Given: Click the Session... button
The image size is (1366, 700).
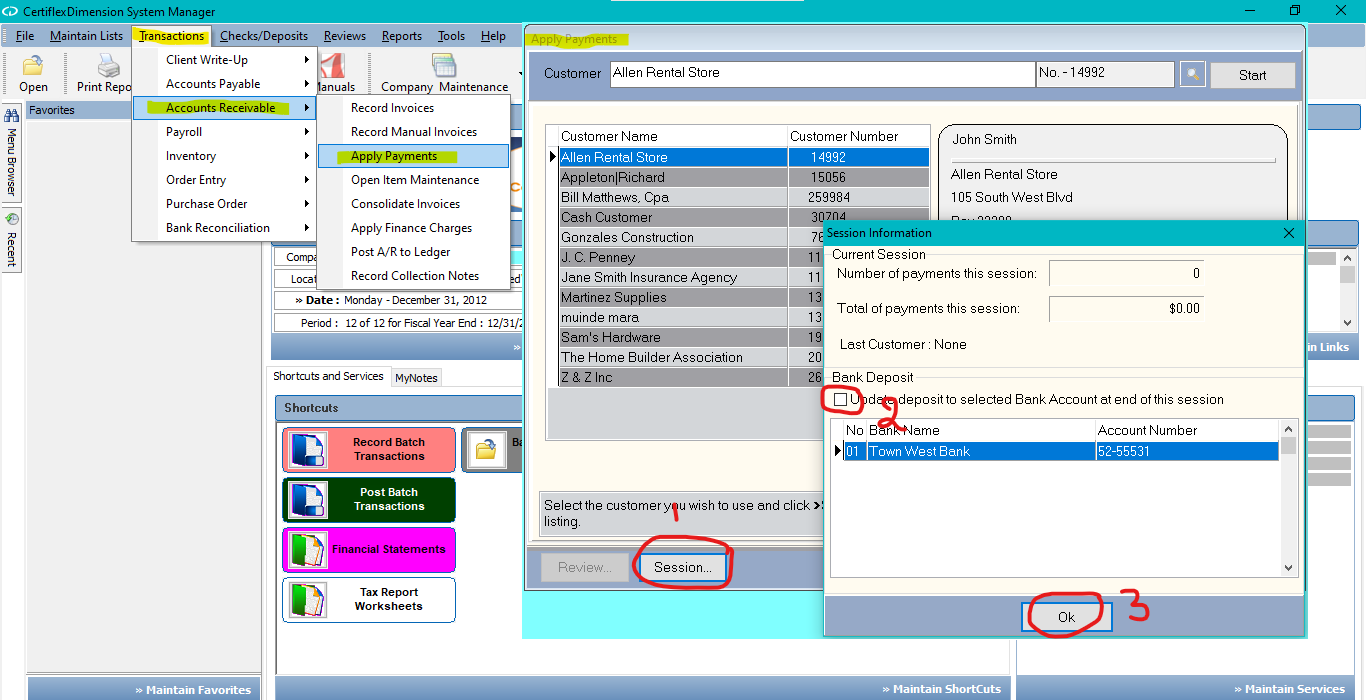Looking at the screenshot, I should (683, 567).
